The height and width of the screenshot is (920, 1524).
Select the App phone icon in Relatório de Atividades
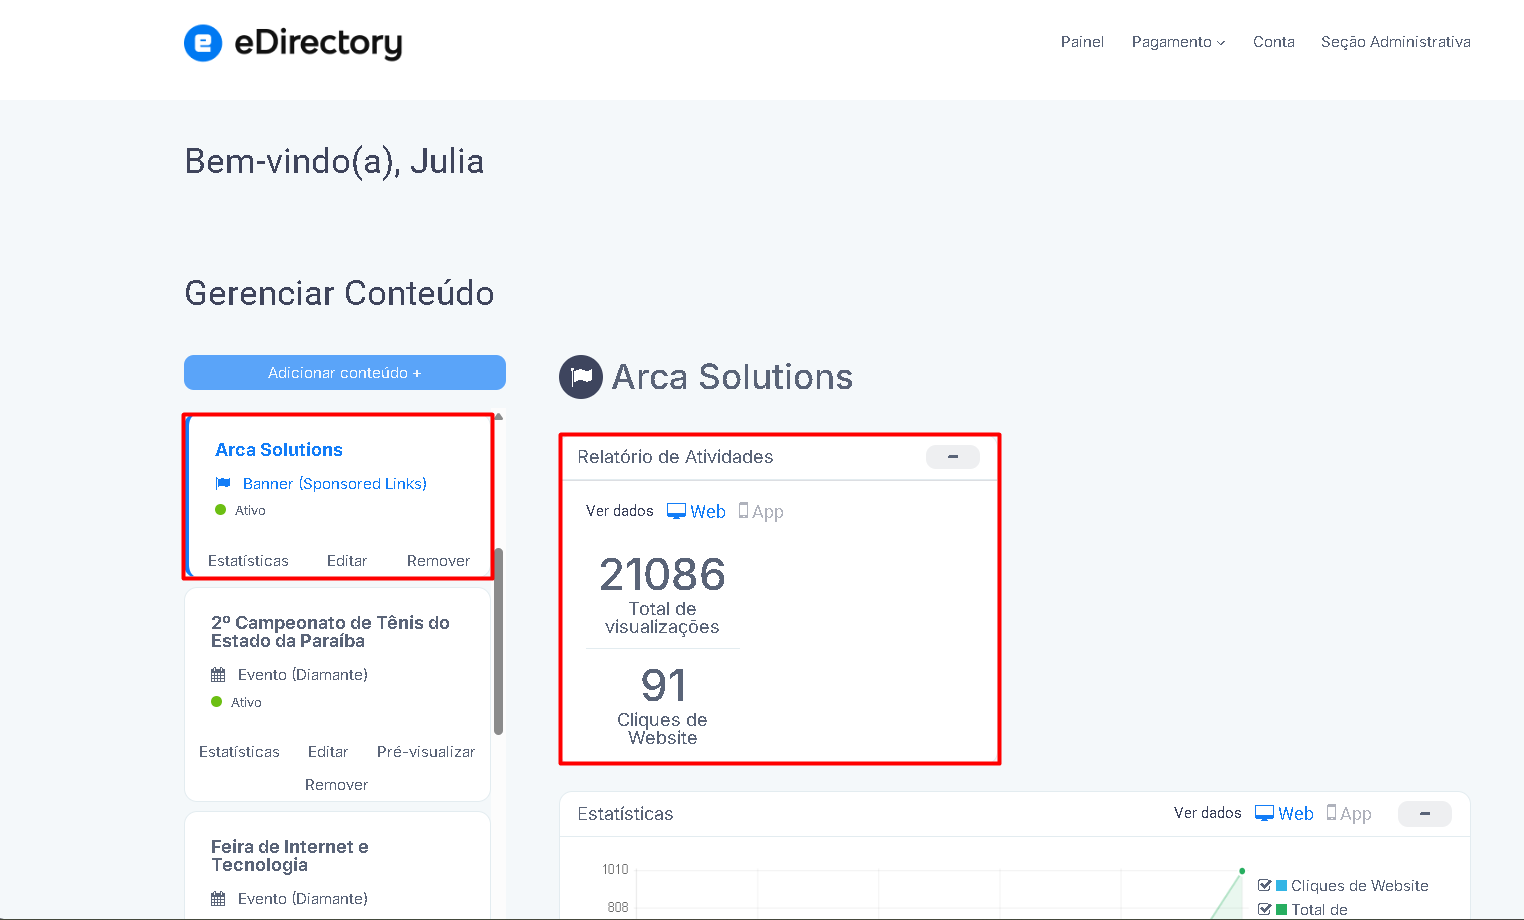pos(743,510)
